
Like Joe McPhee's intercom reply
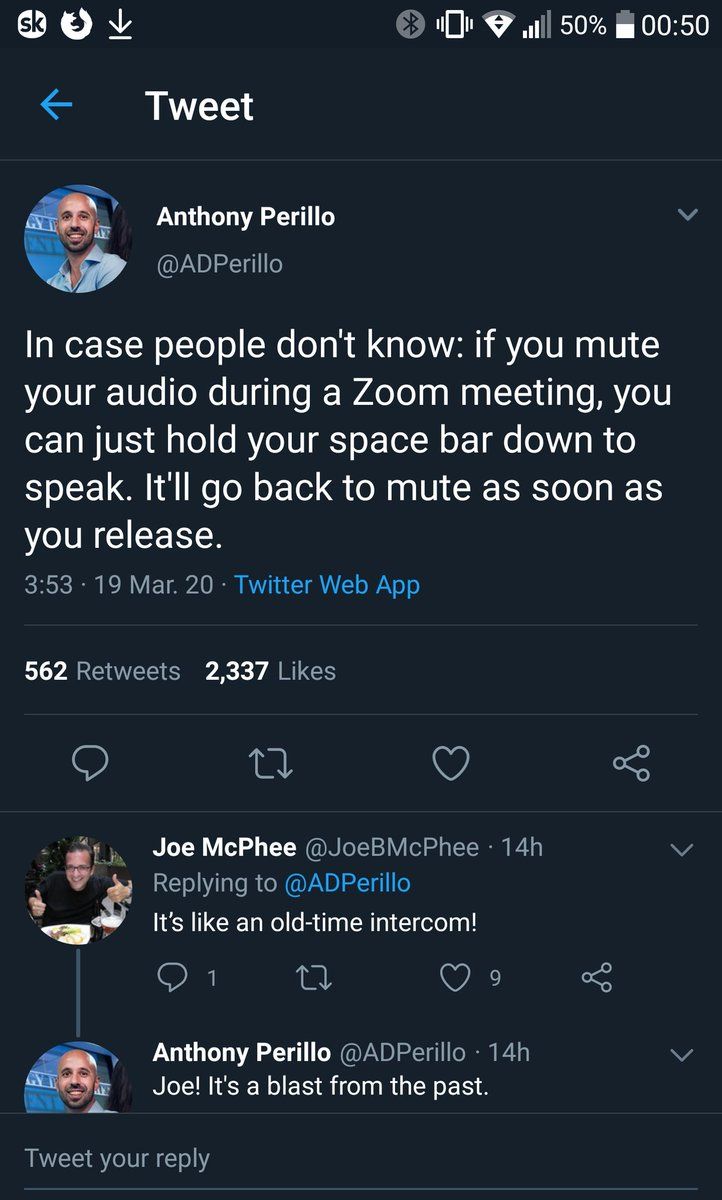click(x=456, y=977)
